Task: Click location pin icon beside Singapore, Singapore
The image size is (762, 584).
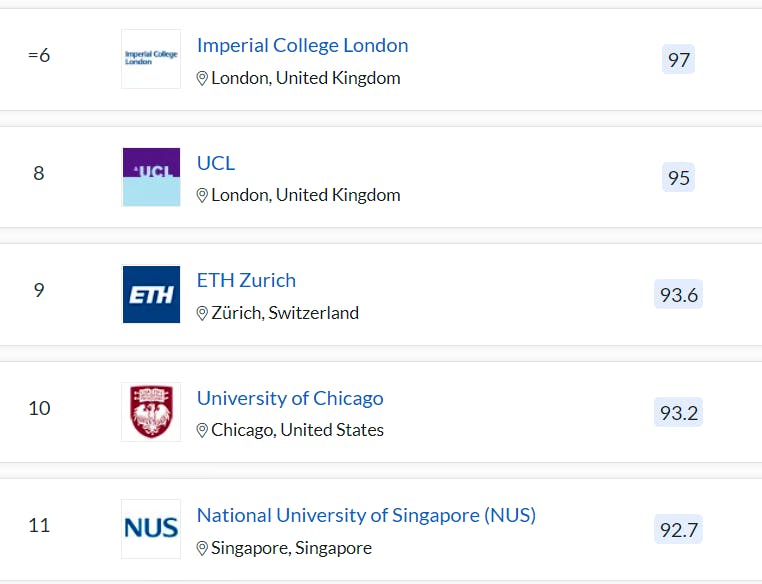Action: (x=202, y=548)
